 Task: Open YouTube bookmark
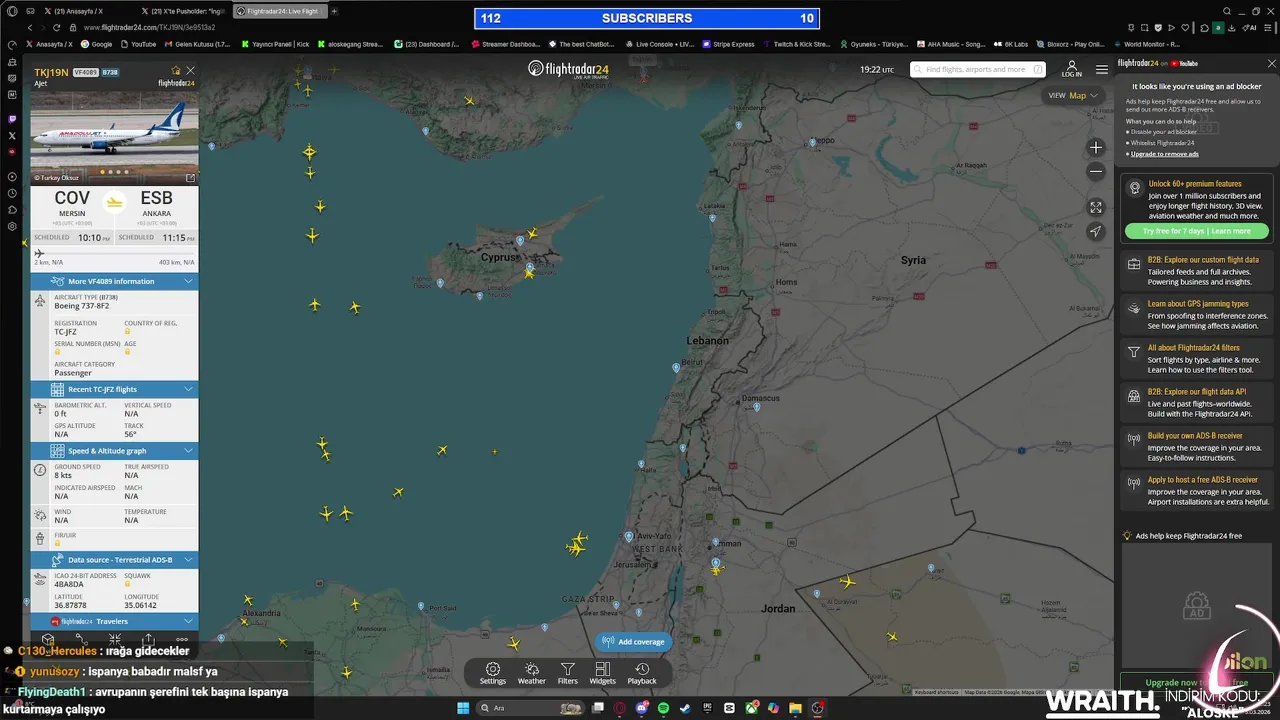coord(138,44)
